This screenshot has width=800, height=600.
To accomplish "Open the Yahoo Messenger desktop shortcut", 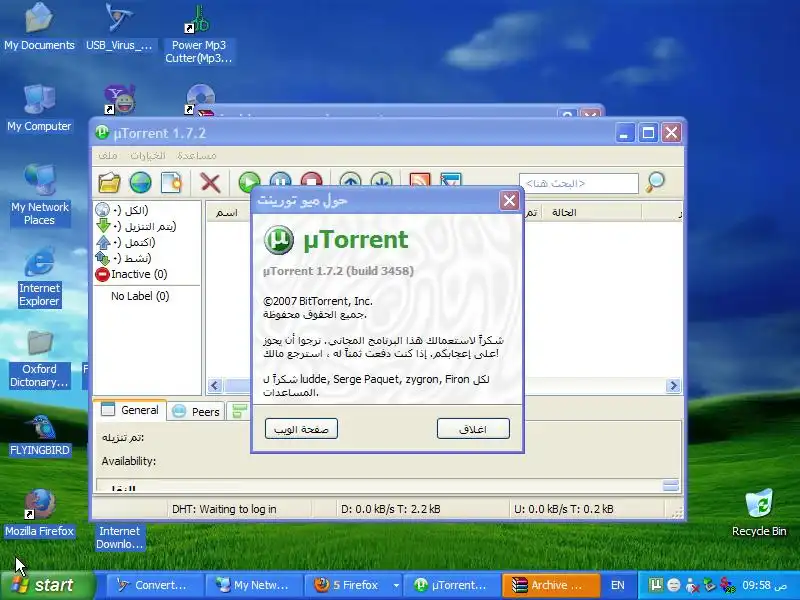I will (x=119, y=98).
